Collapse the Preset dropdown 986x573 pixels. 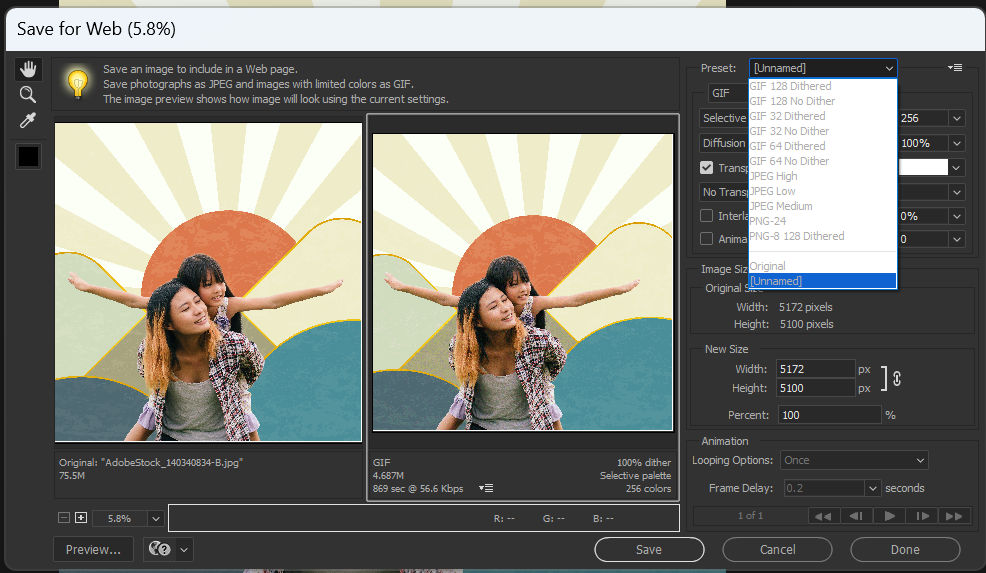click(889, 68)
